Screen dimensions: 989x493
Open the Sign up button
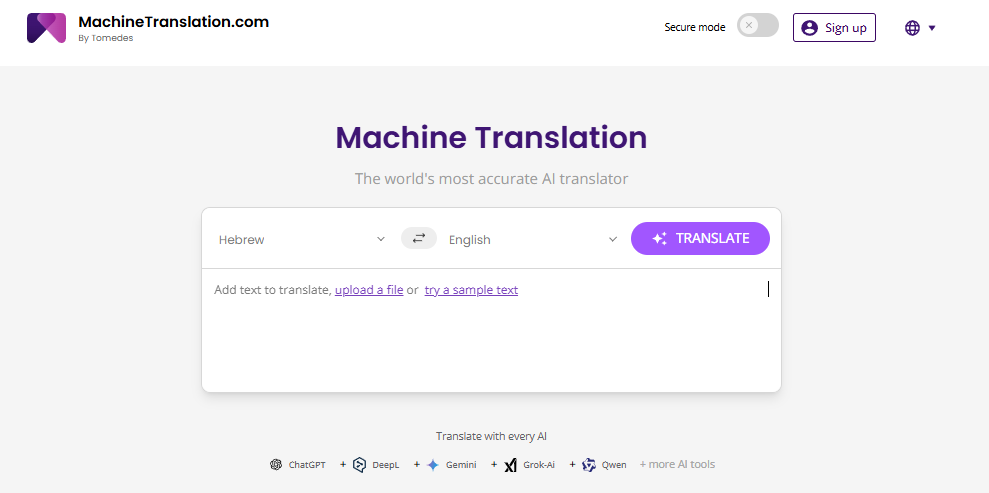(834, 28)
